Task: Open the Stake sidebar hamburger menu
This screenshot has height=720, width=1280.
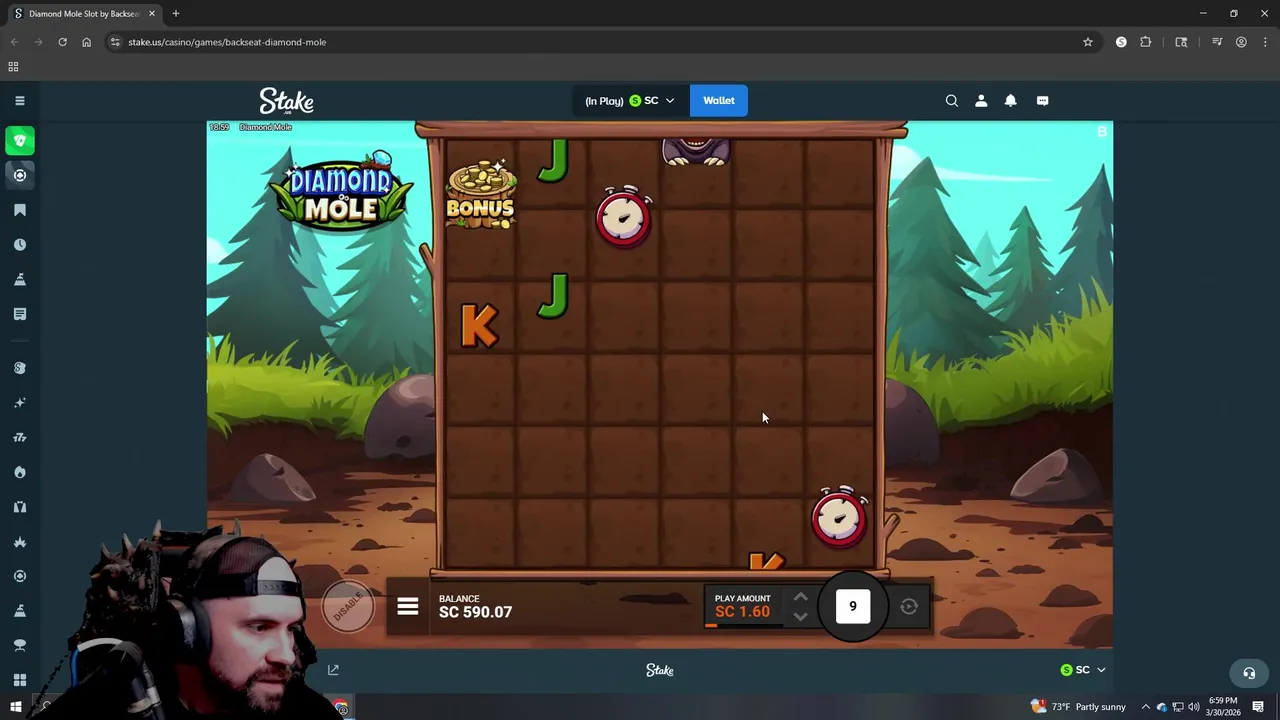Action: pos(19,100)
